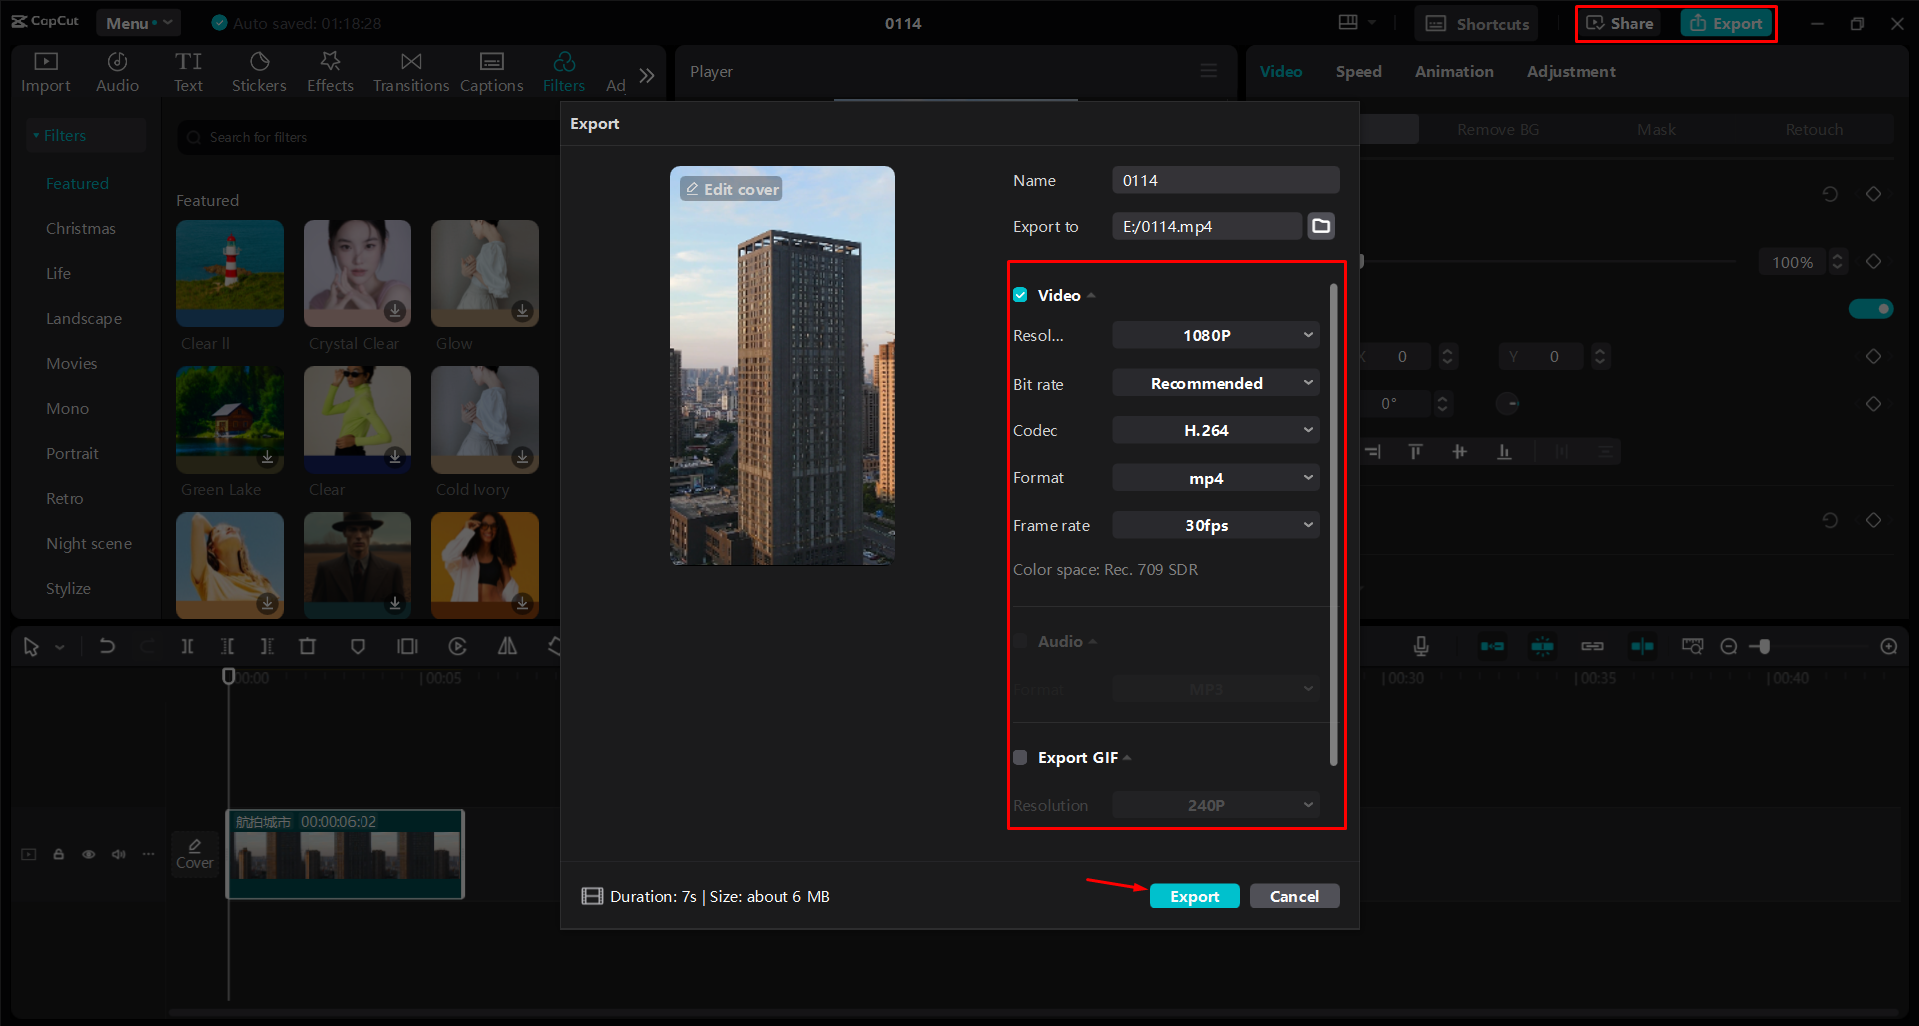Image resolution: width=1919 pixels, height=1026 pixels.
Task: Cancel the export dialog
Action: 1294,895
